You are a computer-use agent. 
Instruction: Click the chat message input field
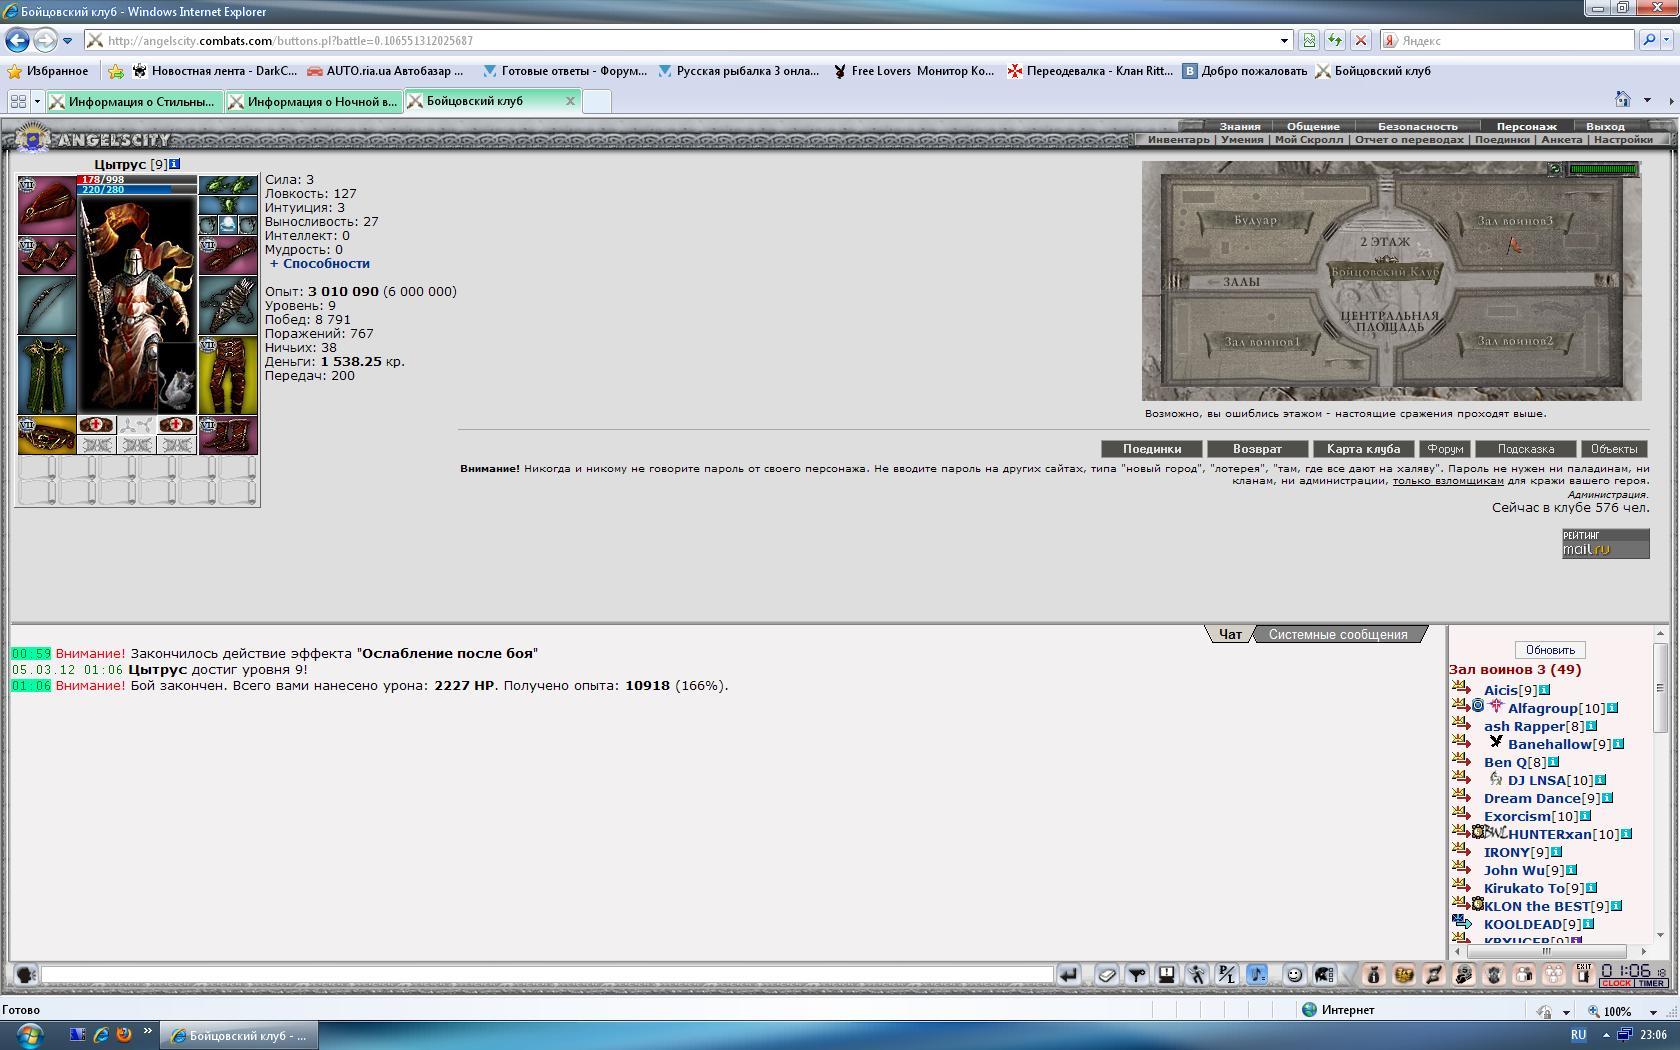tap(547, 974)
